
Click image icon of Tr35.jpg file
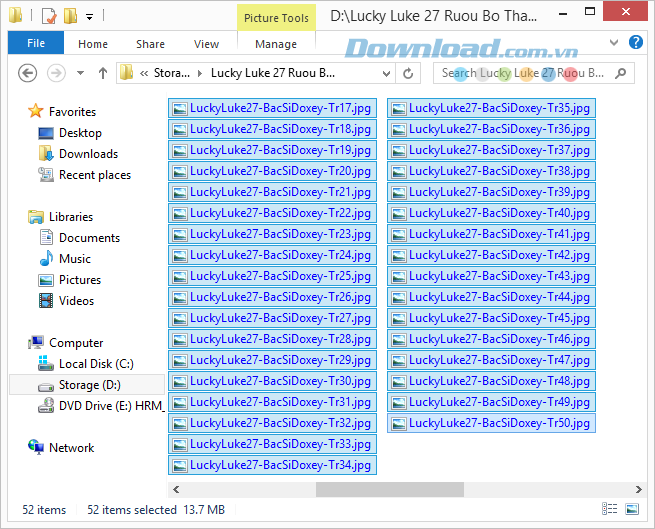coord(399,109)
